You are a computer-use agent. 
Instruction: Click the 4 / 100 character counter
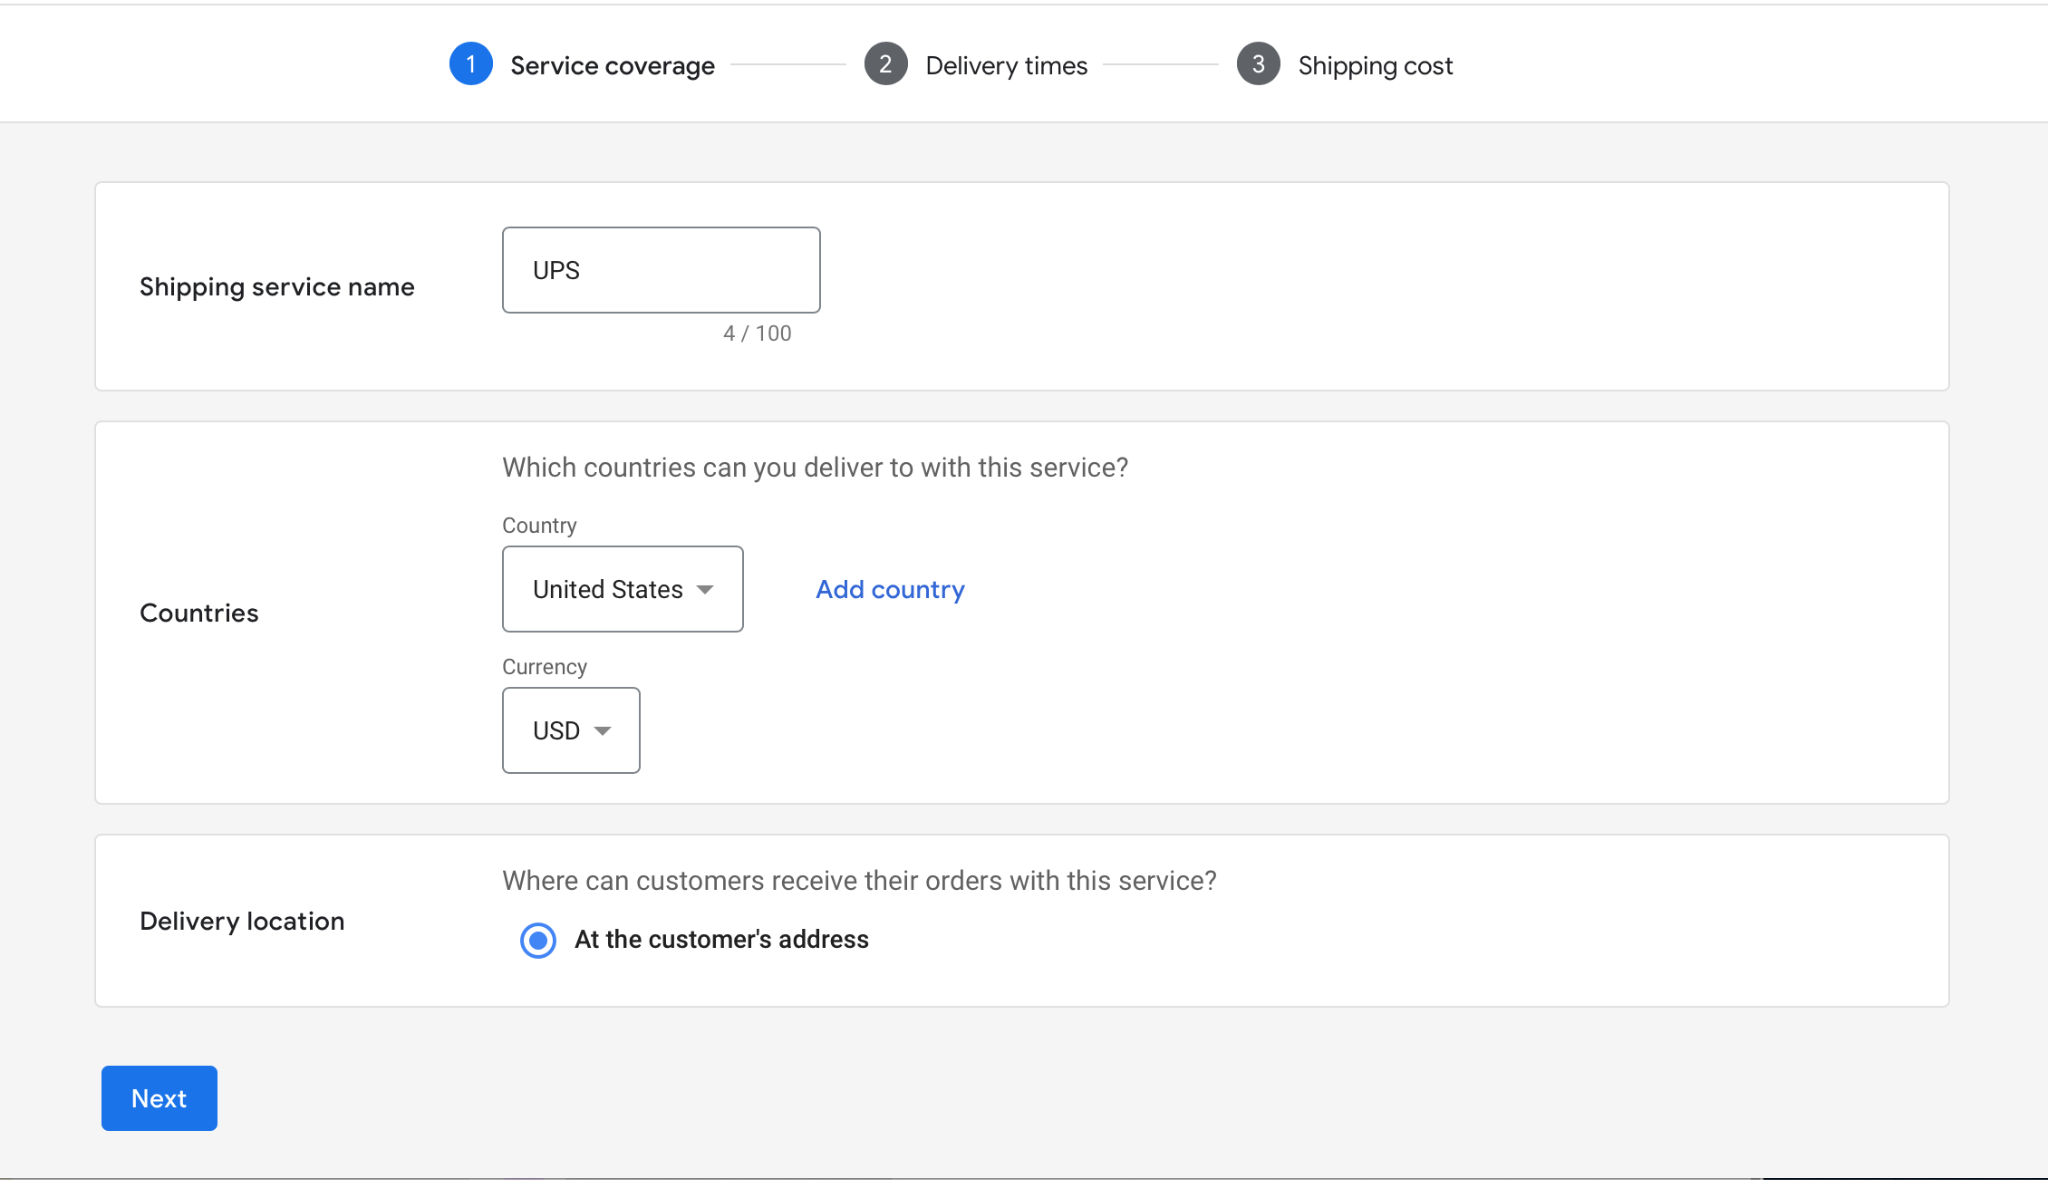coord(757,334)
